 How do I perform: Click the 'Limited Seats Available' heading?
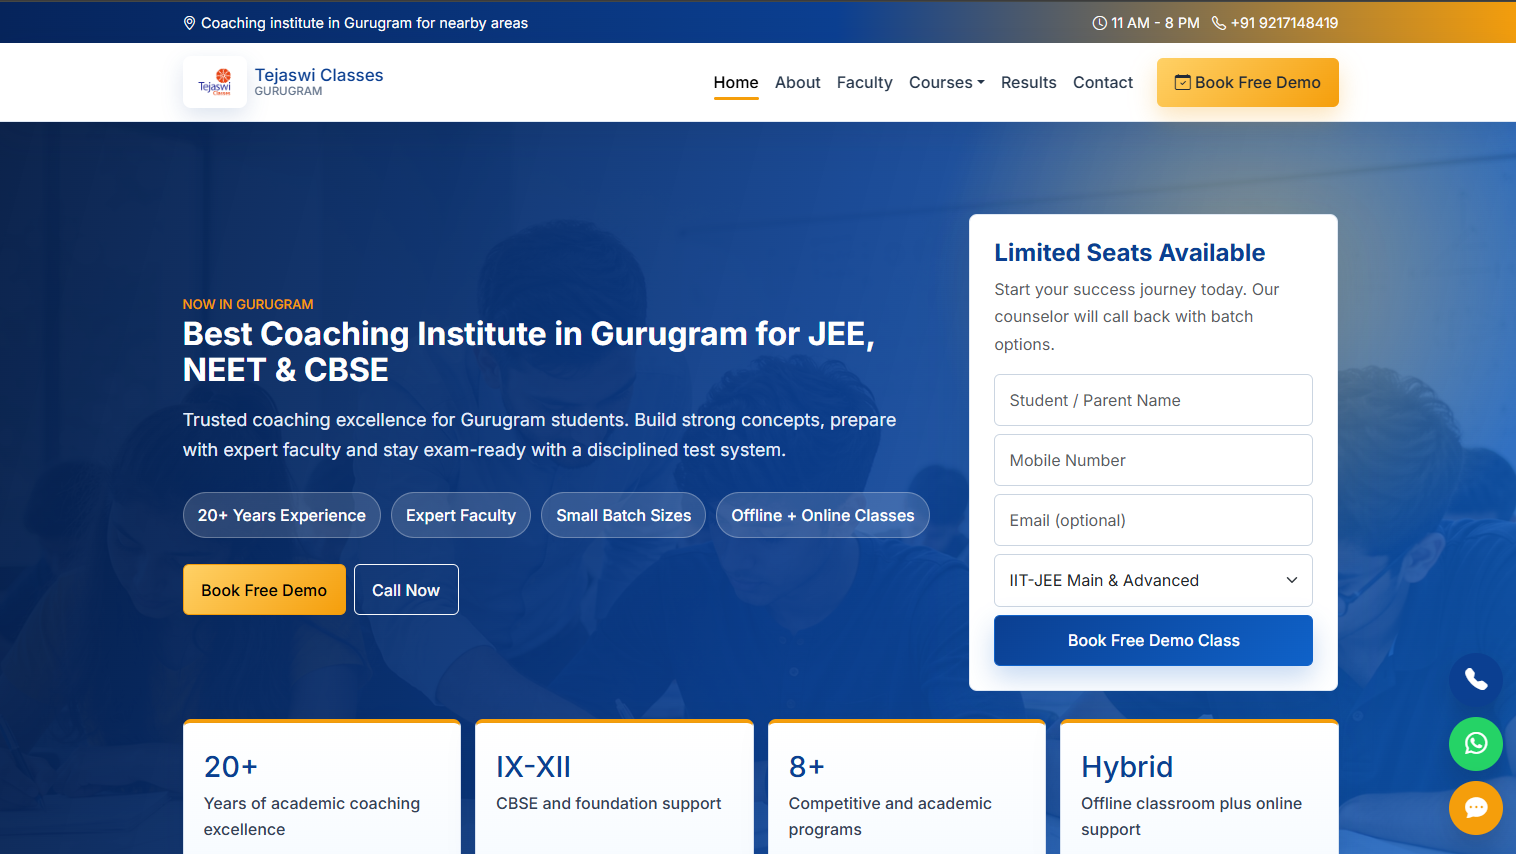click(1130, 253)
